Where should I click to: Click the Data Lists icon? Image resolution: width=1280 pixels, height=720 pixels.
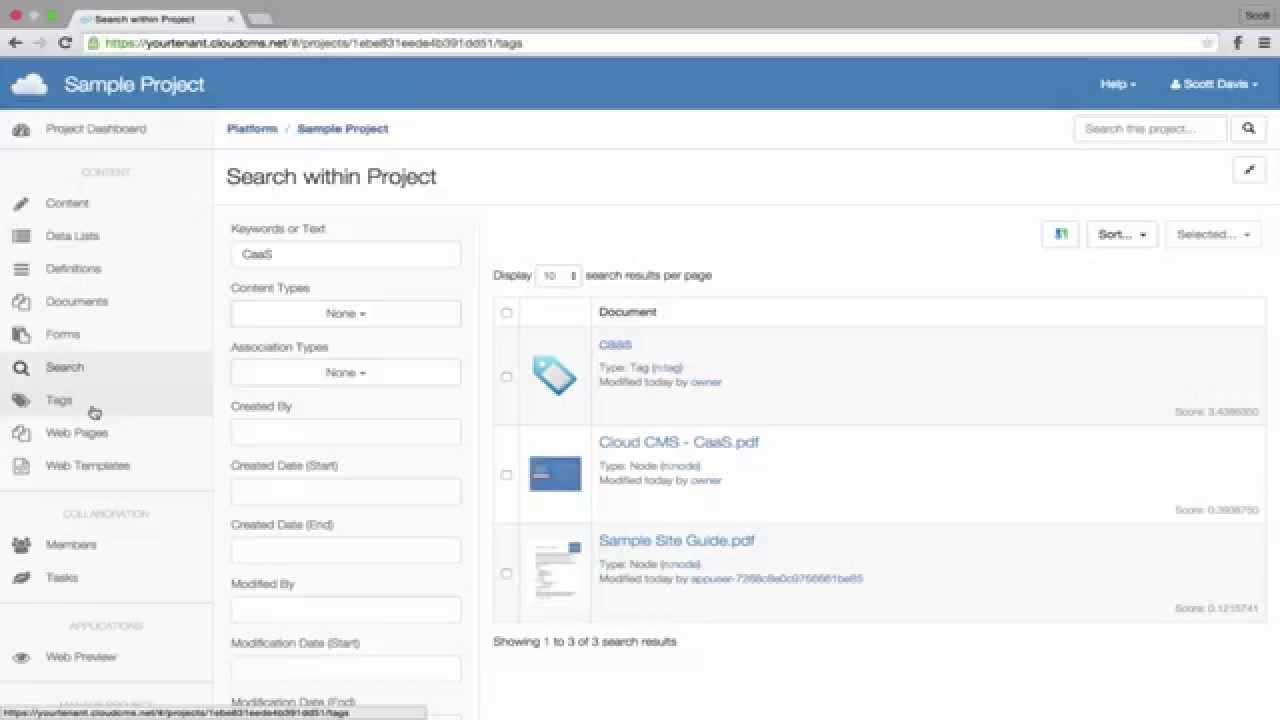pyautogui.click(x=21, y=237)
